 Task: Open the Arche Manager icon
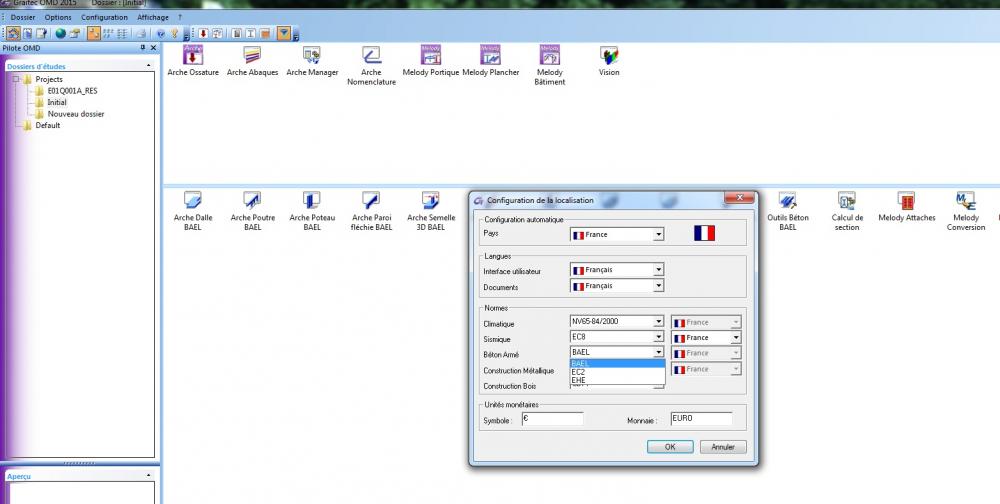pyautogui.click(x=312, y=61)
